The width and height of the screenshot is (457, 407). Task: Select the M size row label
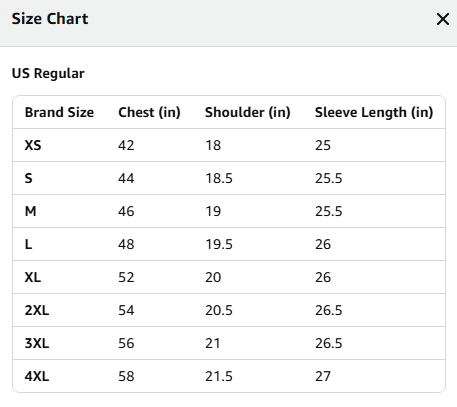(30, 211)
